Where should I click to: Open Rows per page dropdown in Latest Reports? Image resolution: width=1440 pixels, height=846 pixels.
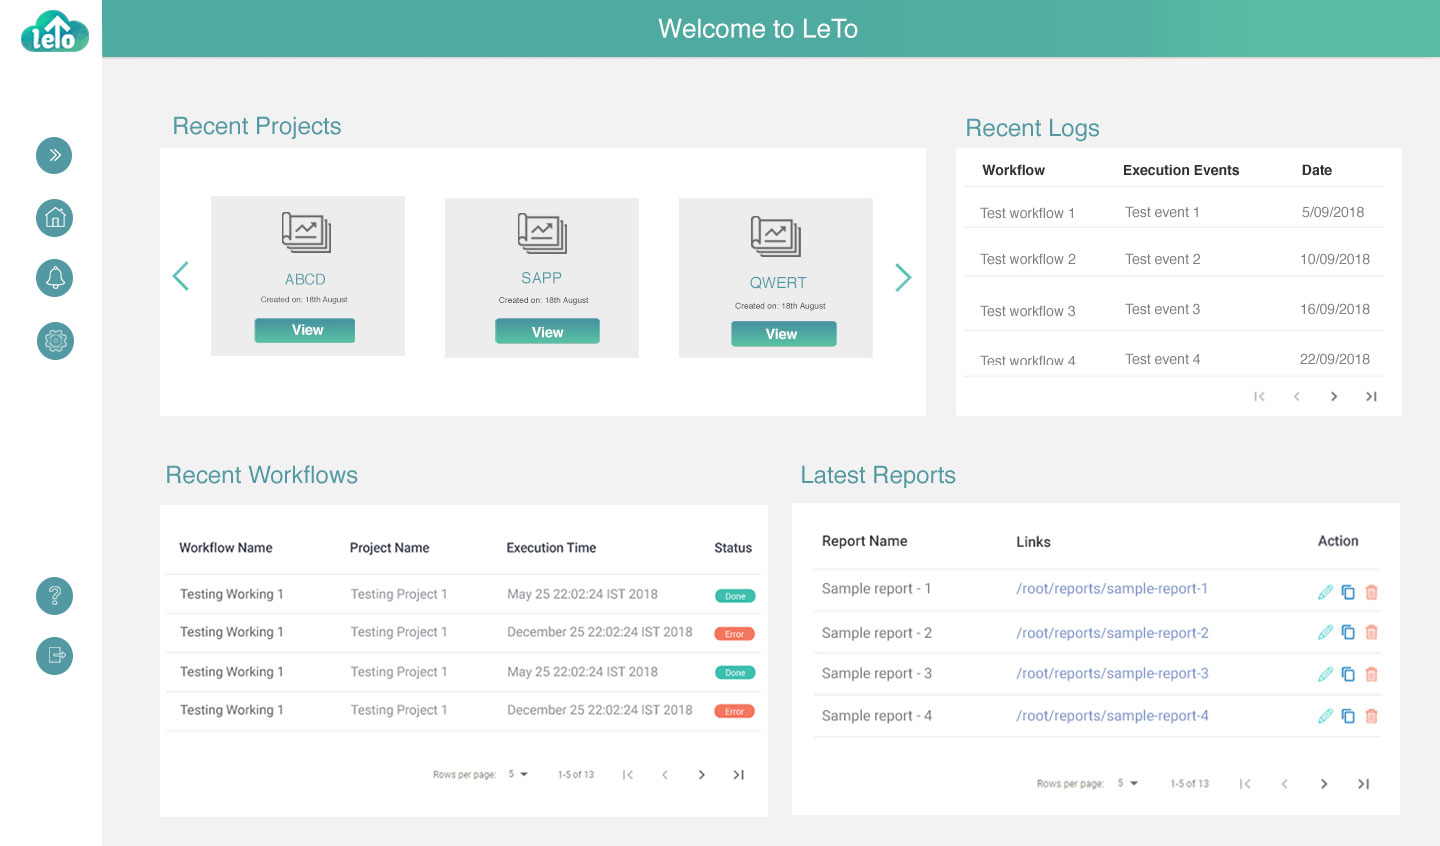pos(1127,783)
